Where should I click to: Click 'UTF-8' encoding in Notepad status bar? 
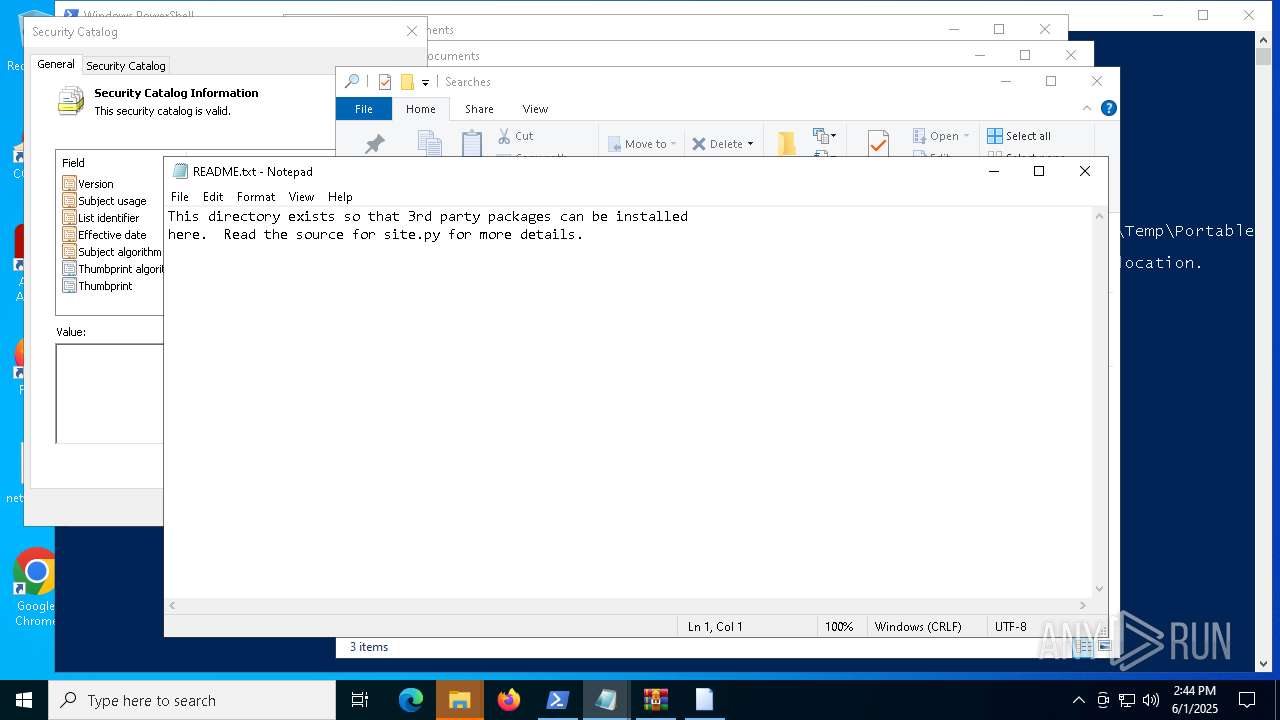(1010, 627)
